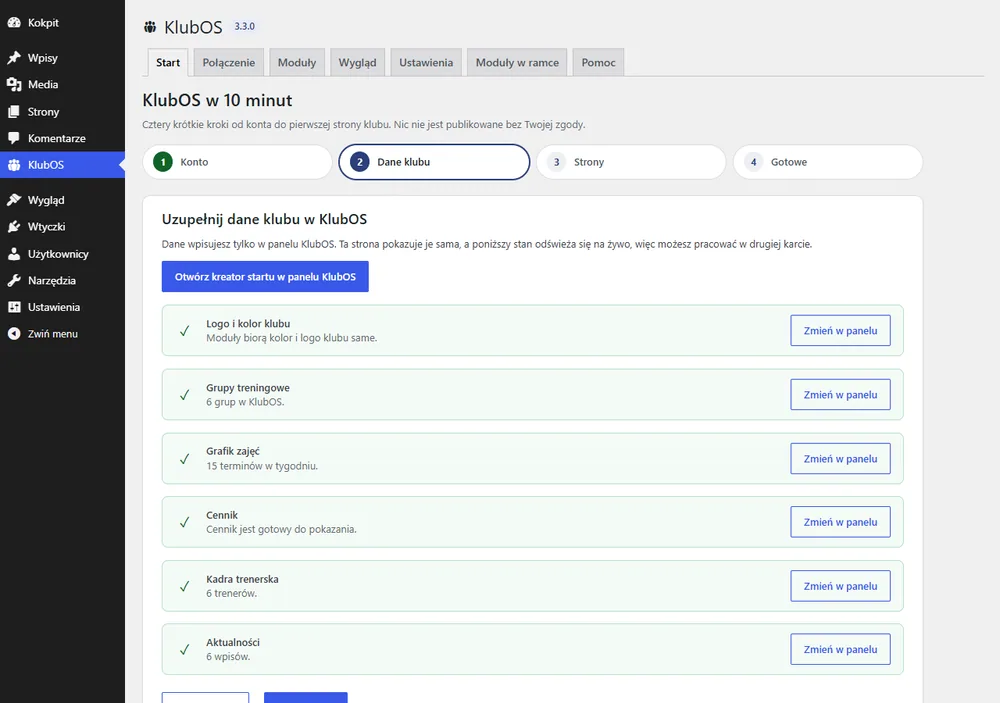Viewport: 1000px width, 703px height.
Task: Switch to the Wygląd tab
Action: [357, 63]
